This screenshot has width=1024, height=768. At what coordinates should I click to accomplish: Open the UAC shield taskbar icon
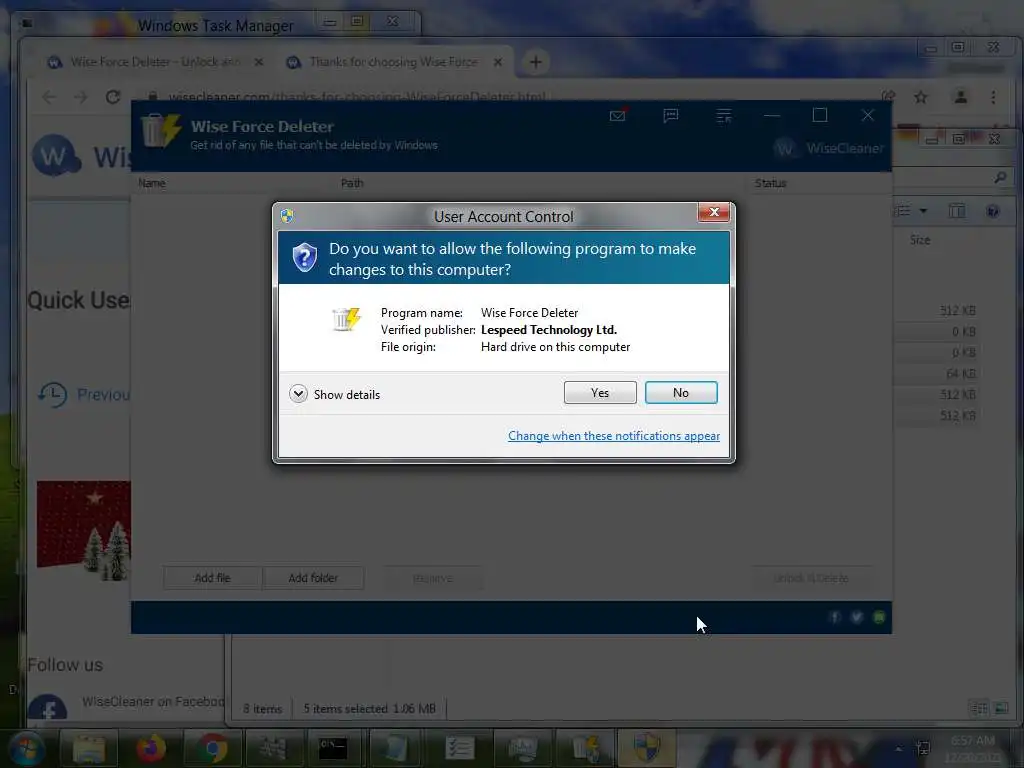[x=647, y=748]
